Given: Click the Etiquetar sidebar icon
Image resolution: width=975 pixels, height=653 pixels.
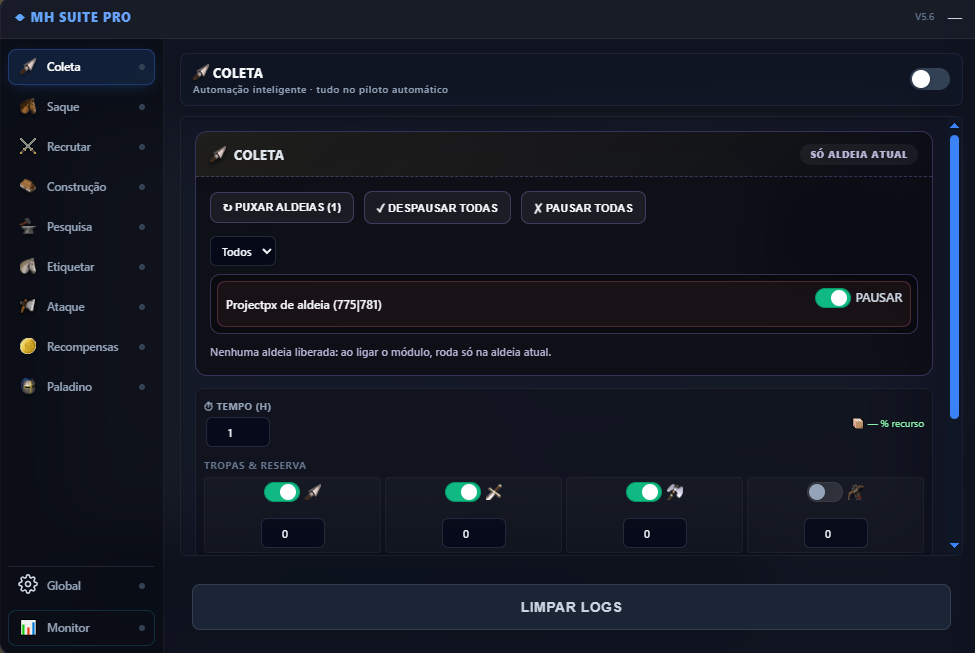Looking at the screenshot, I should 28,267.
